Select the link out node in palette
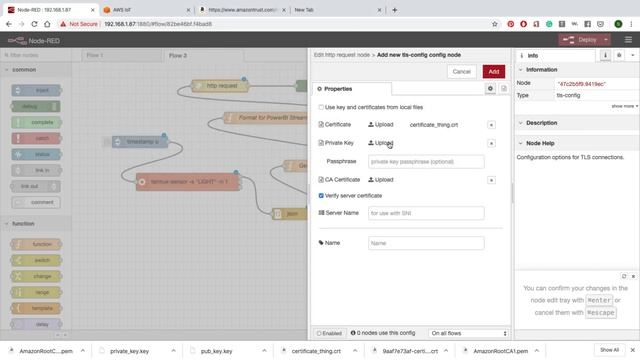 [36, 186]
